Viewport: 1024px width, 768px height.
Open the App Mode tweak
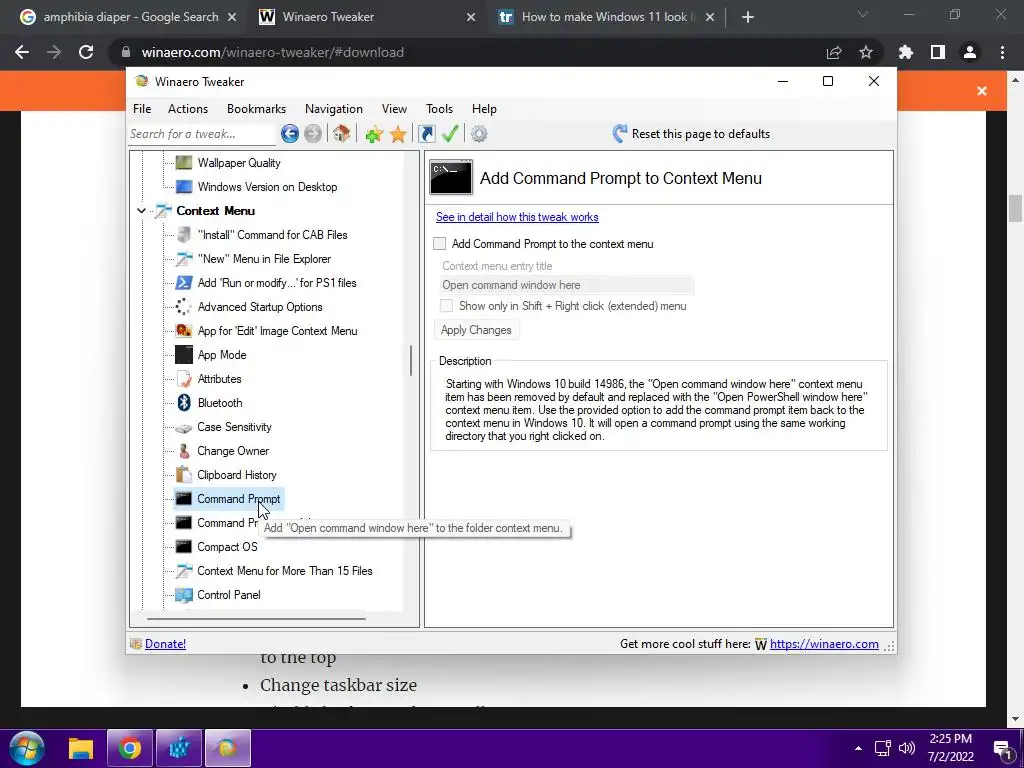point(222,355)
